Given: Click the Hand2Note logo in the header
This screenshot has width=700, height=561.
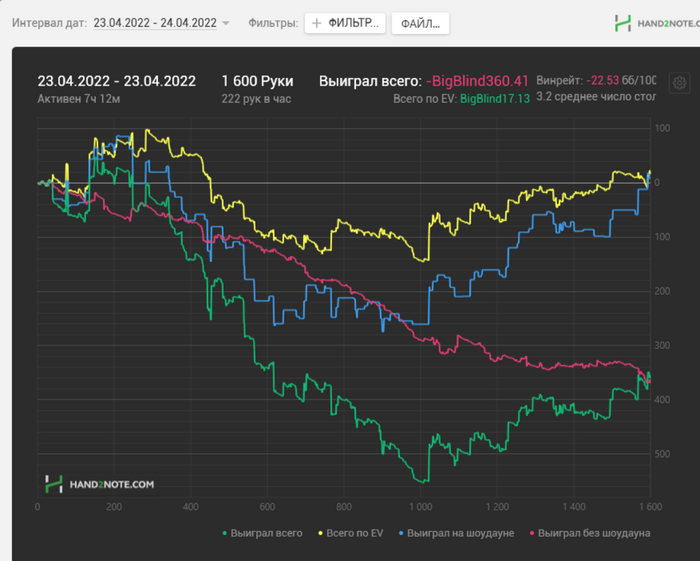Looking at the screenshot, I should pos(657,23).
